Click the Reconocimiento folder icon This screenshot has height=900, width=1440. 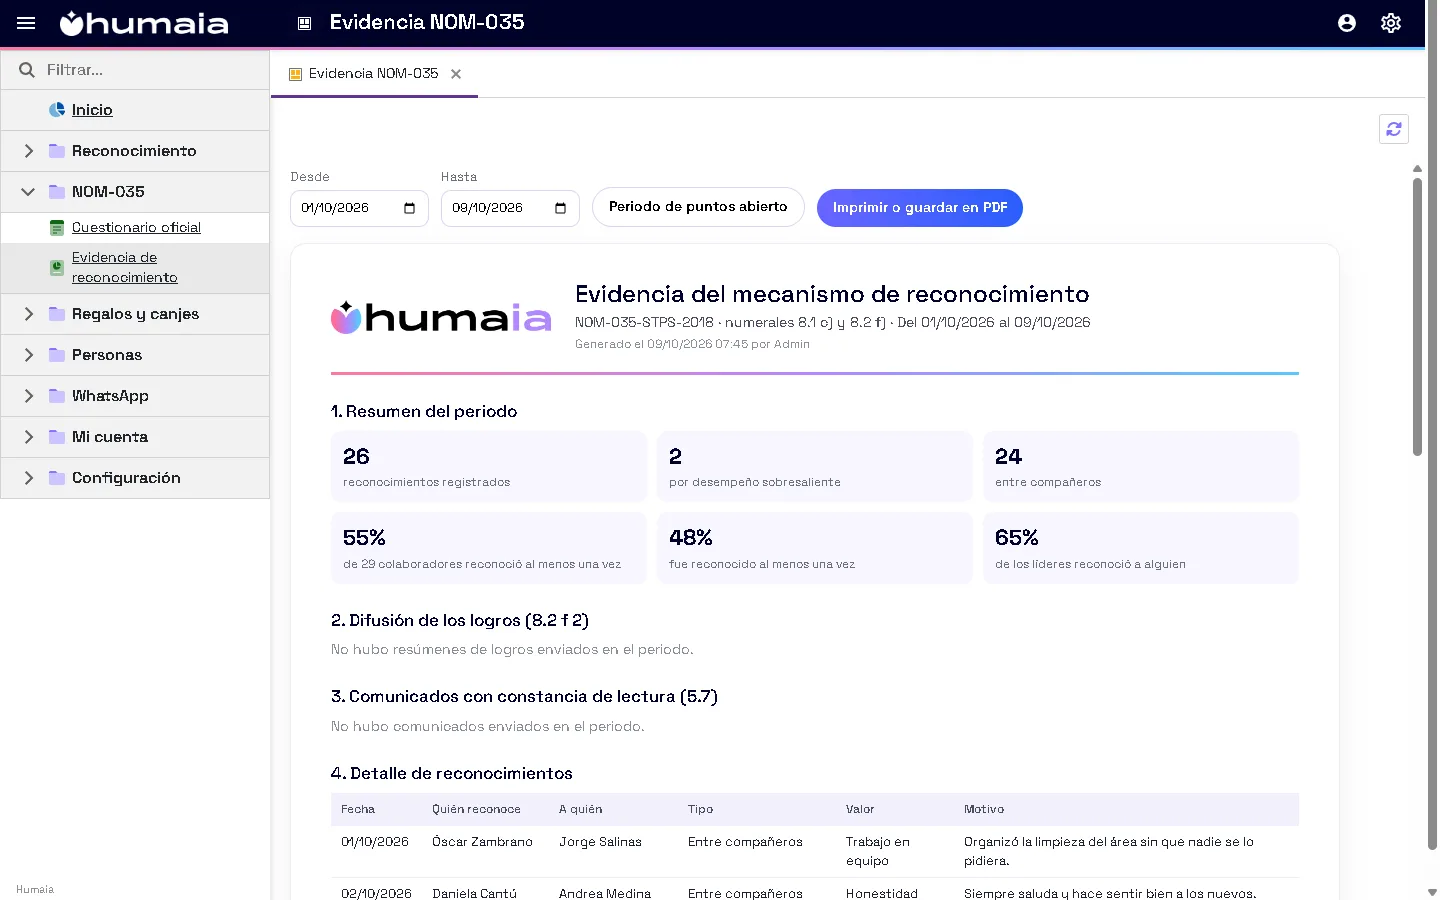(x=57, y=151)
